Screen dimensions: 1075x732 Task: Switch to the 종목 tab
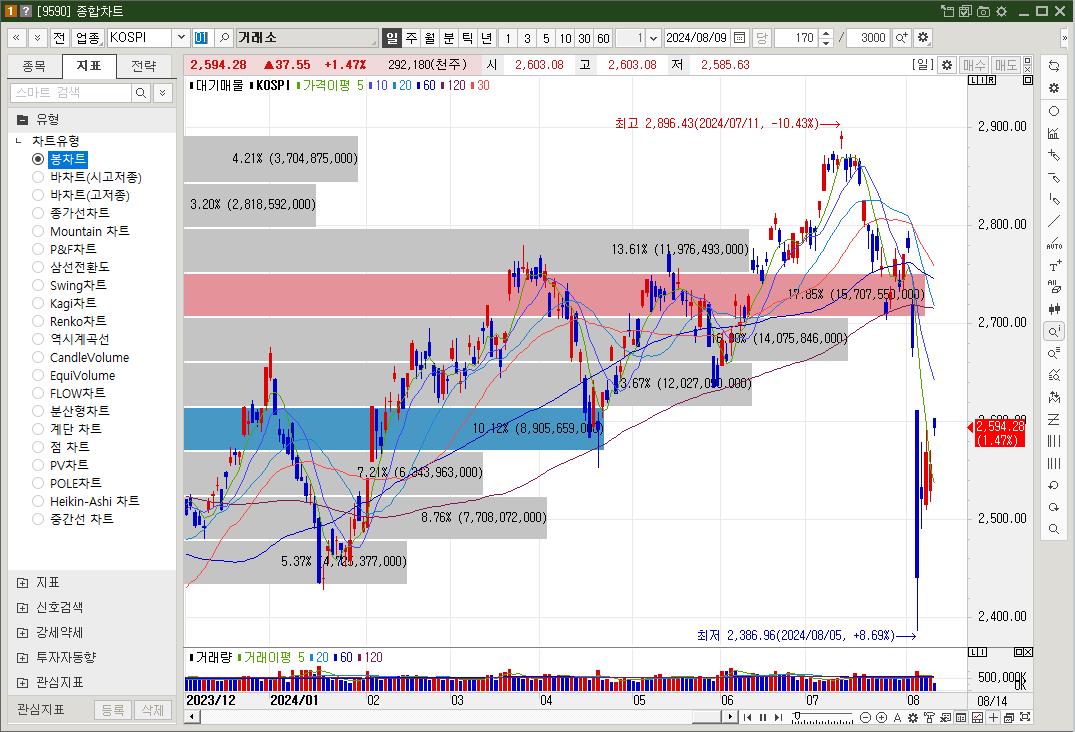[34, 66]
